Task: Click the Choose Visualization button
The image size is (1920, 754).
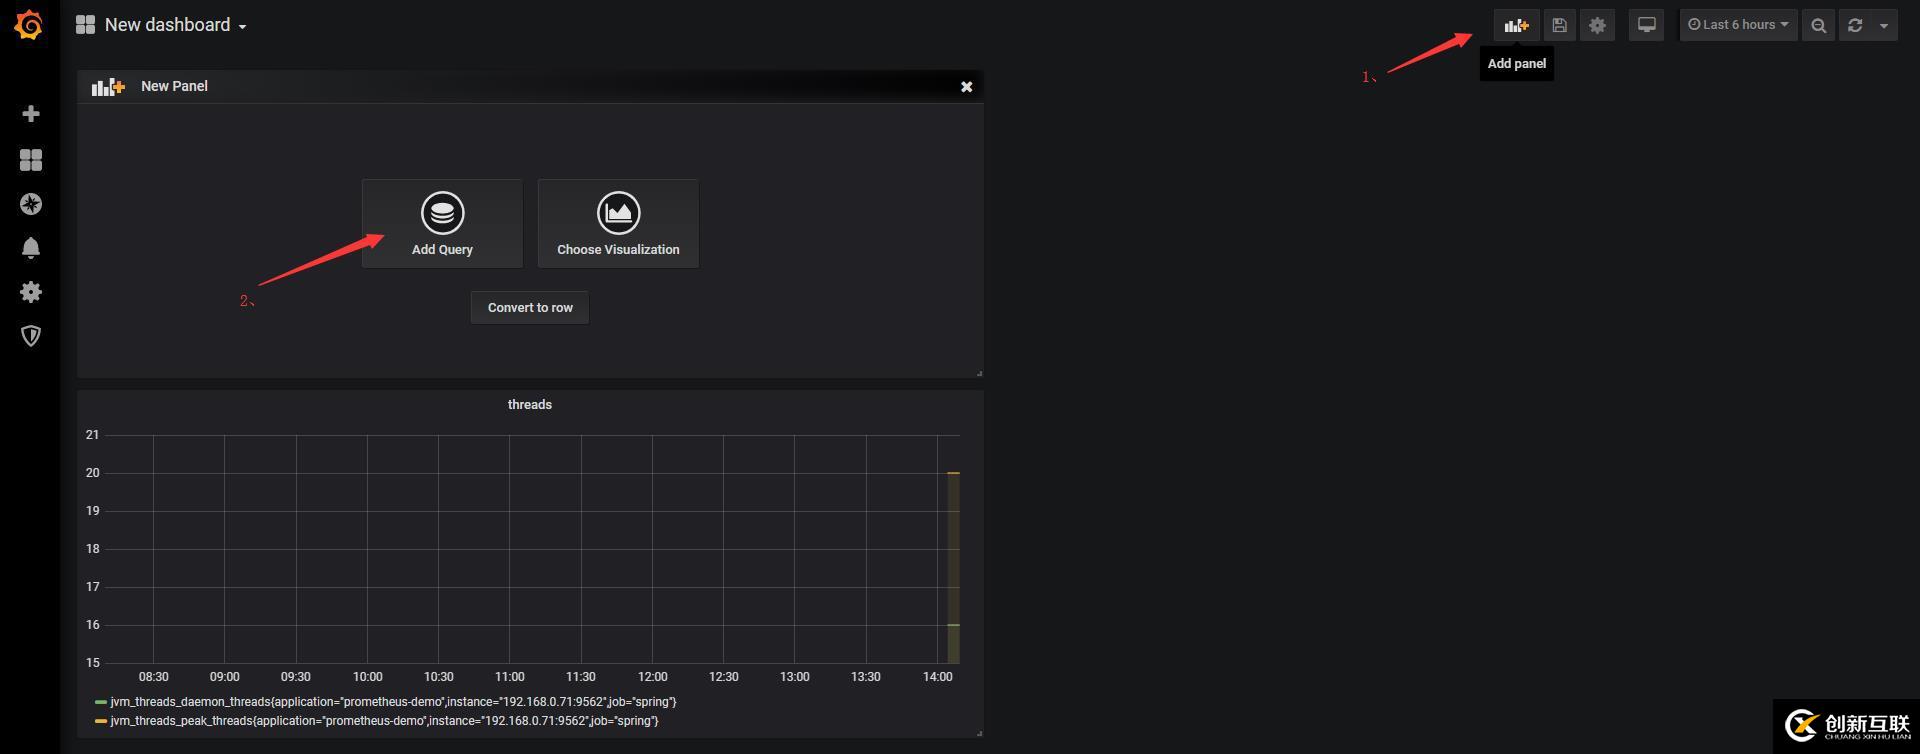Action: [x=618, y=224]
